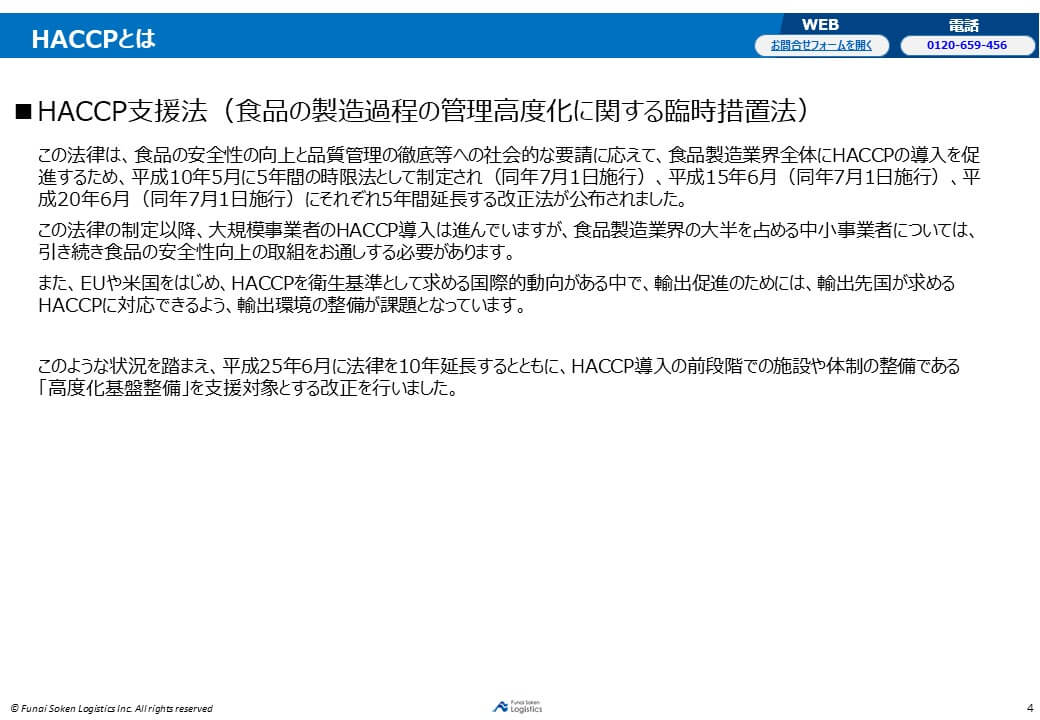Select the rounded phone number badge
1040x720 pixels.
click(965, 44)
